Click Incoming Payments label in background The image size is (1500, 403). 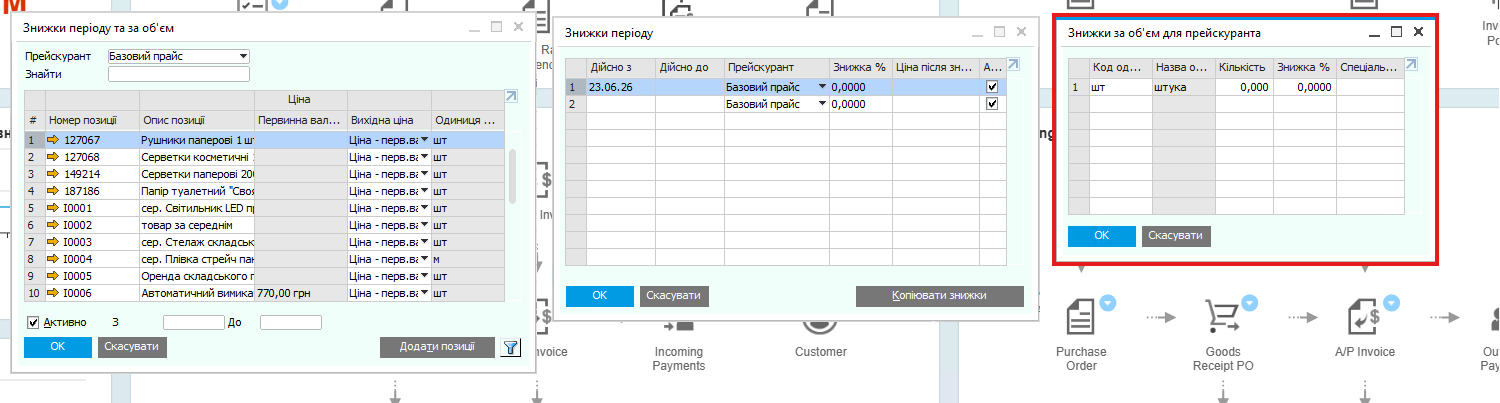coord(678,358)
